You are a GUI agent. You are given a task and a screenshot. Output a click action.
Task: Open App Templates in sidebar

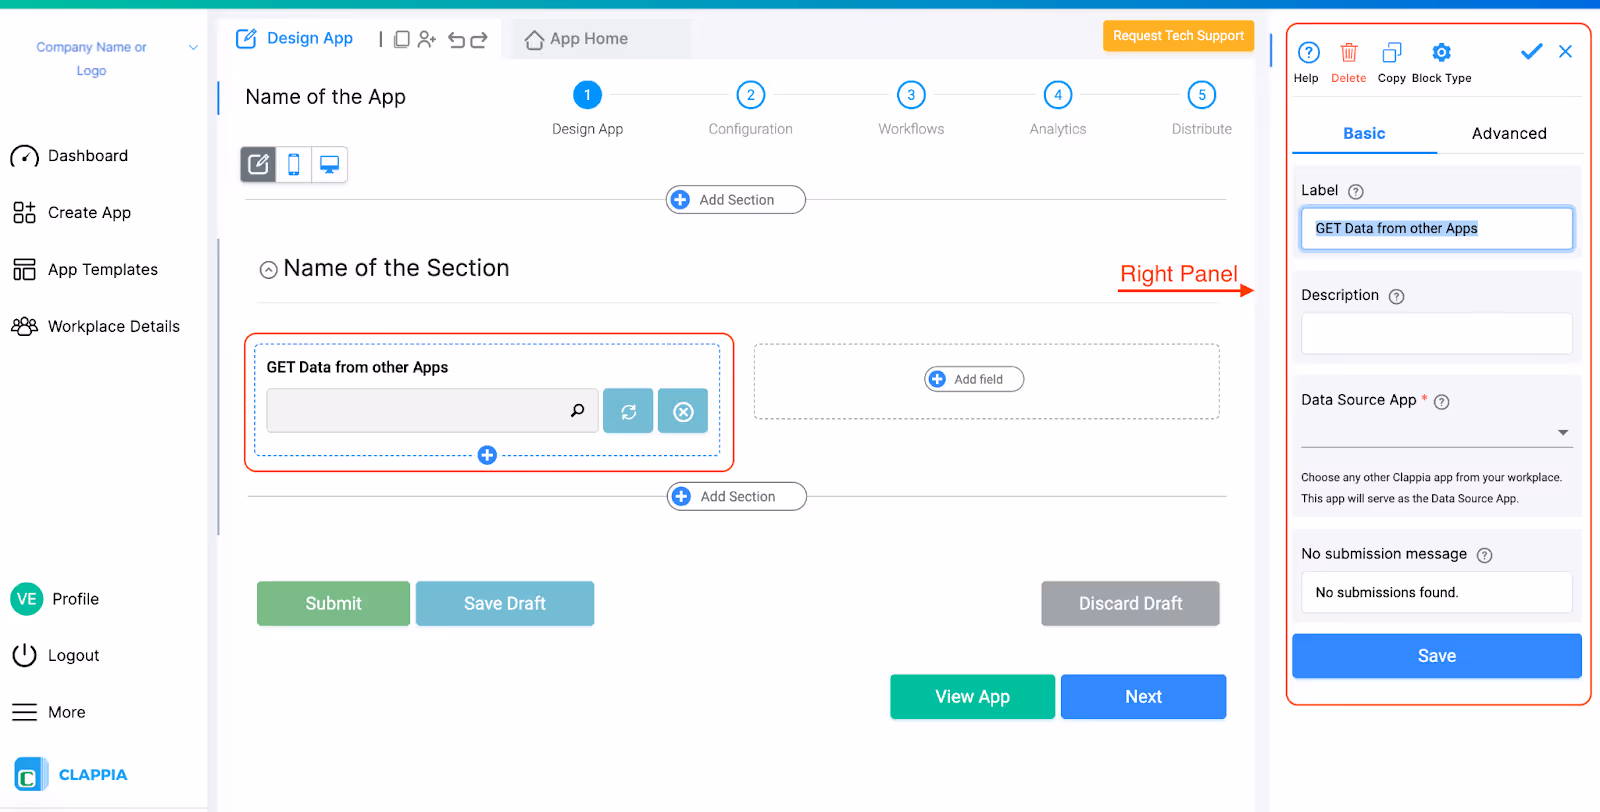(x=85, y=270)
